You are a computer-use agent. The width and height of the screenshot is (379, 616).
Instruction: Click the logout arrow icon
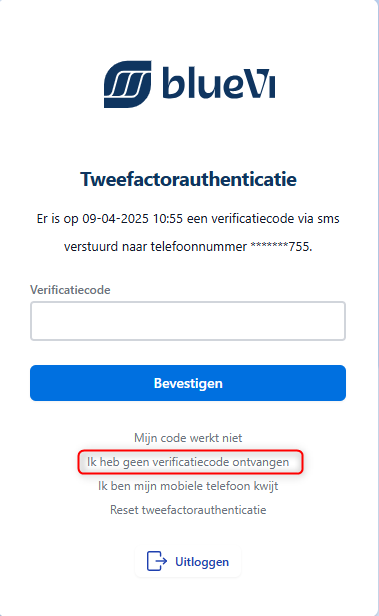click(x=157, y=561)
